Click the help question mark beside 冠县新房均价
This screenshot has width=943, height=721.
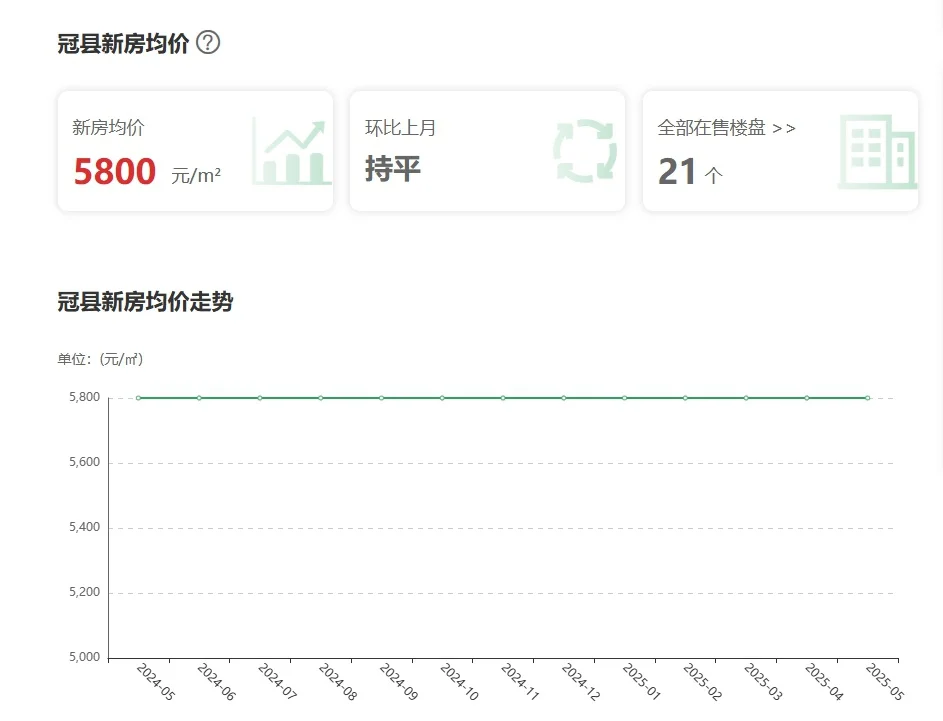(x=208, y=43)
